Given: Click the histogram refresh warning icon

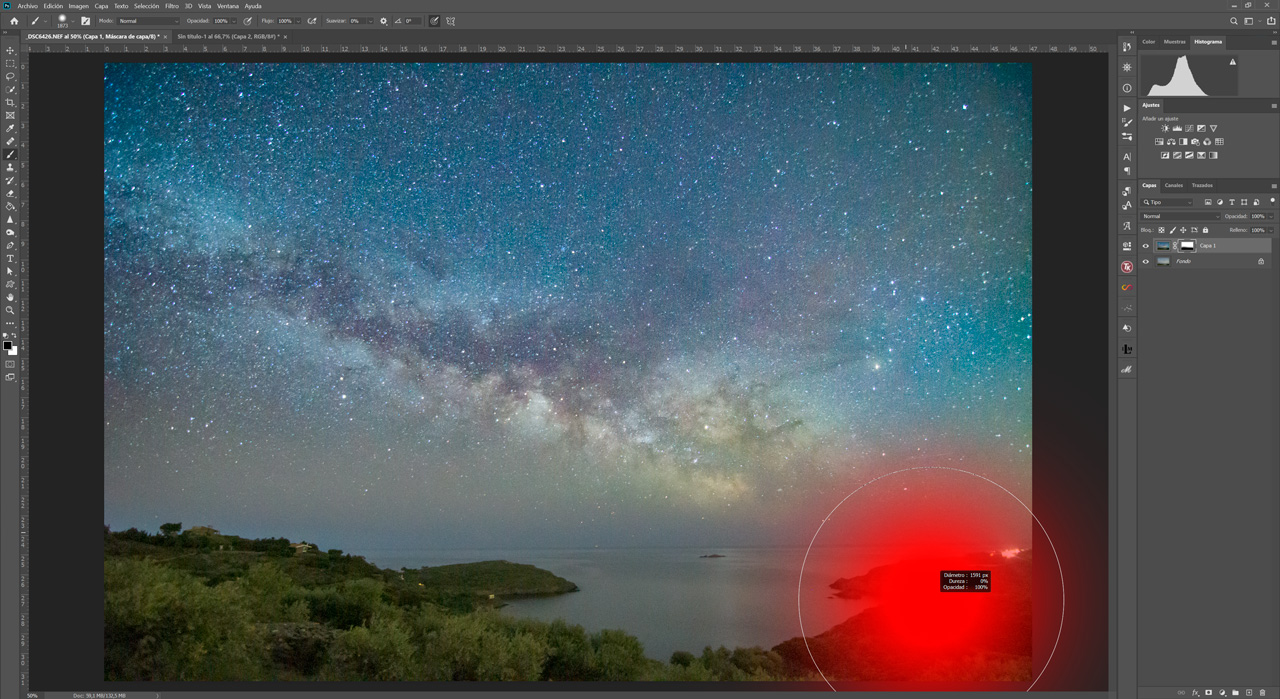Looking at the screenshot, I should pos(1233,62).
